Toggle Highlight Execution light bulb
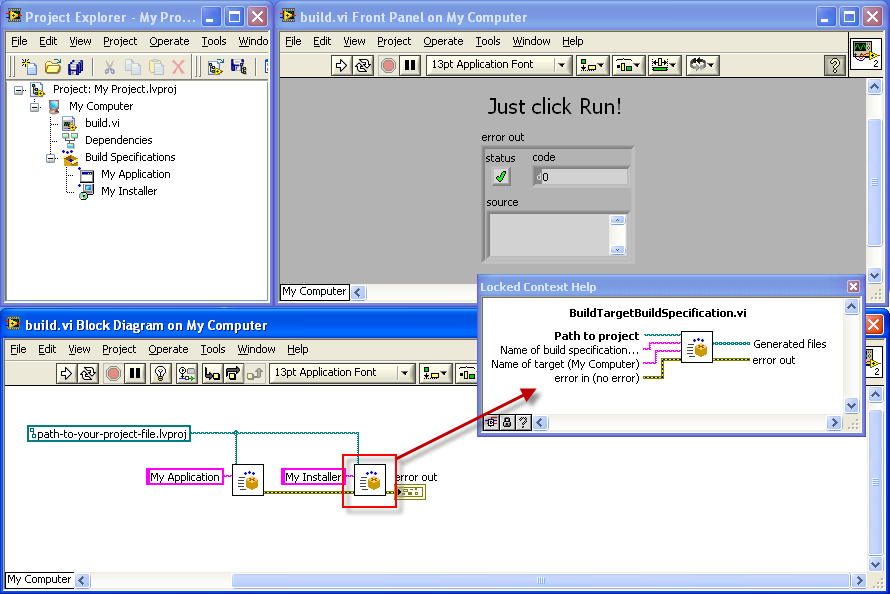The image size is (890, 594). [x=160, y=373]
